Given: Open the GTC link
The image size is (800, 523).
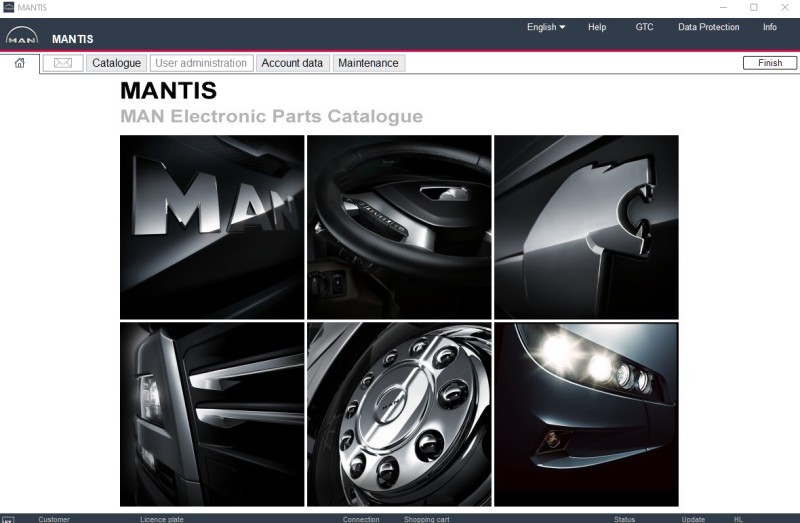Looking at the screenshot, I should [x=645, y=27].
